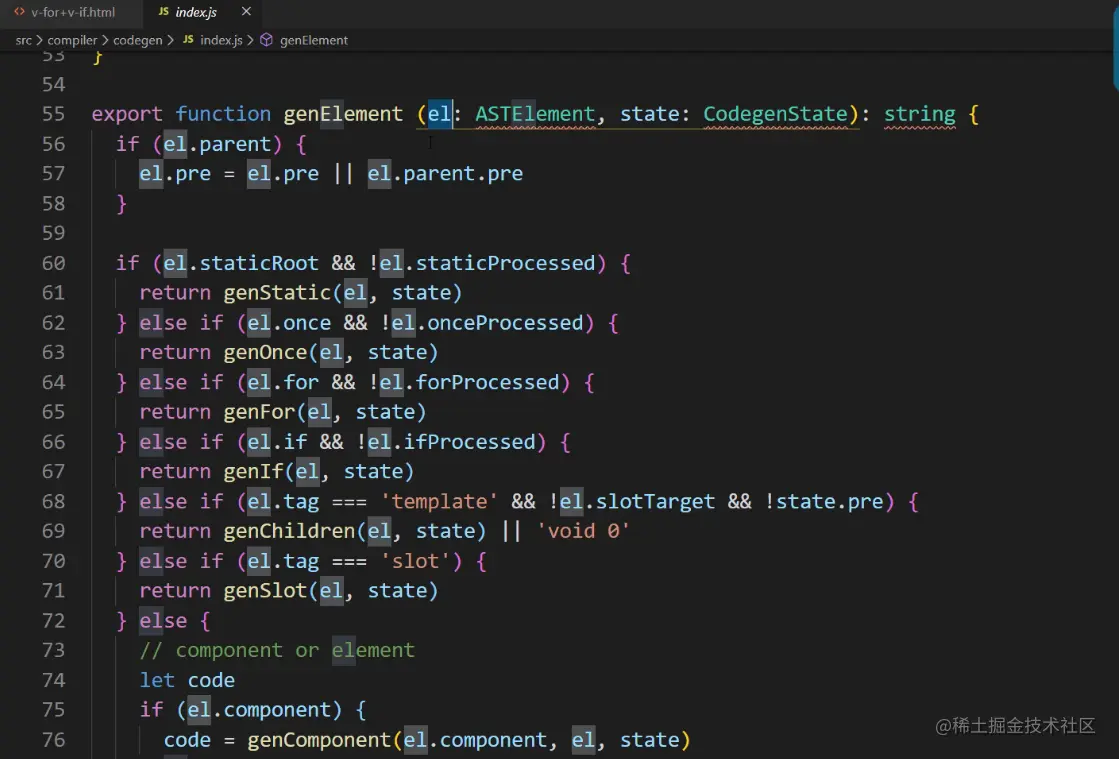Screen dimensions: 1119x759
Task: Click genIf call on line 67
Action: point(253,472)
